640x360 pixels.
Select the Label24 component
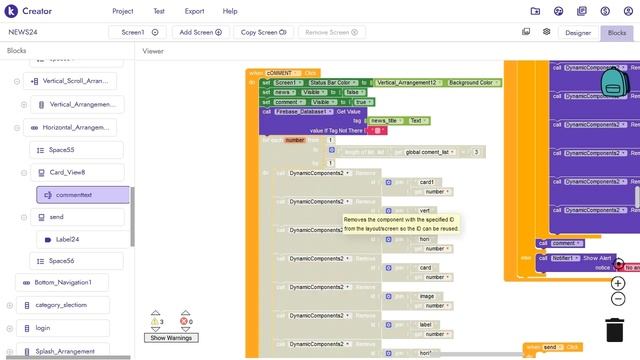tap(83, 239)
